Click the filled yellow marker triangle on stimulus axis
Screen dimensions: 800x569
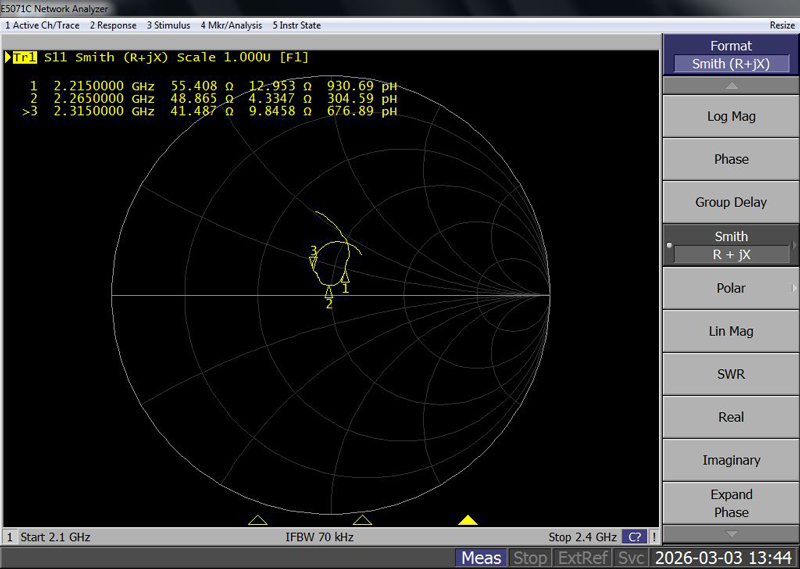coord(467,519)
